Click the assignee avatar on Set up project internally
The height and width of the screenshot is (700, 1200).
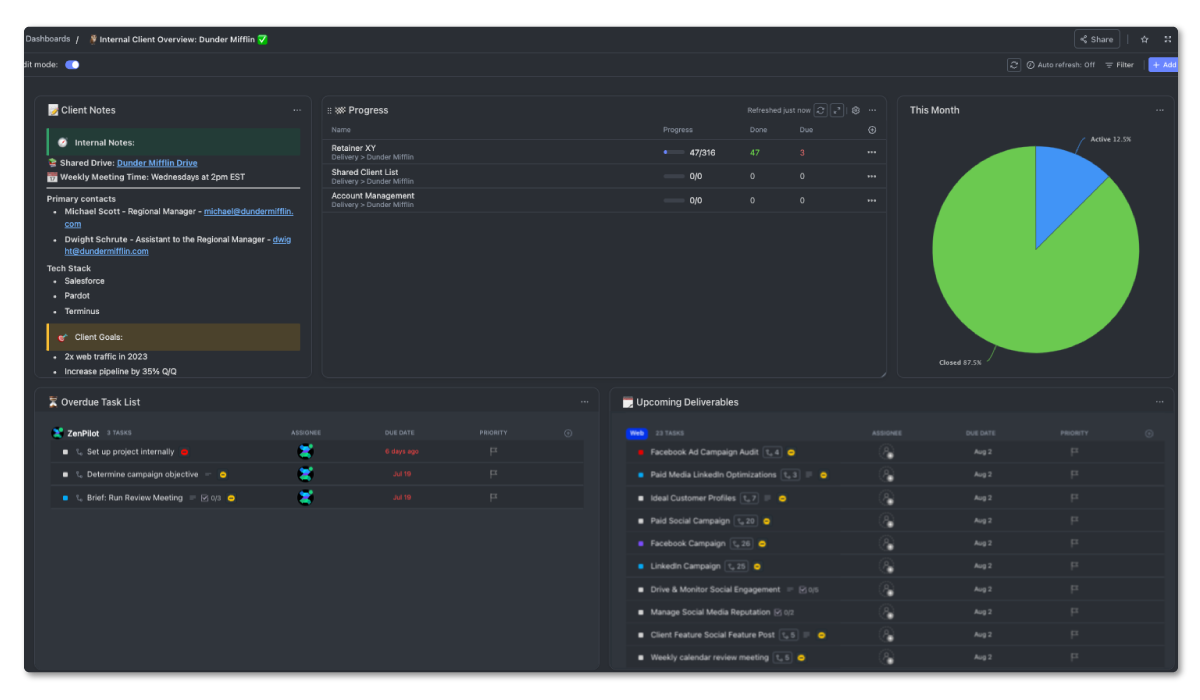pos(306,451)
